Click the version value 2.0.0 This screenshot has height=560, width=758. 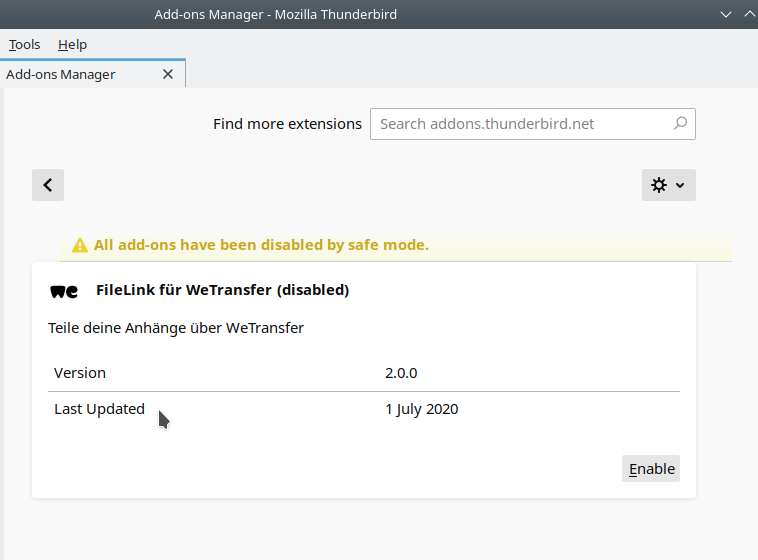[x=401, y=373]
